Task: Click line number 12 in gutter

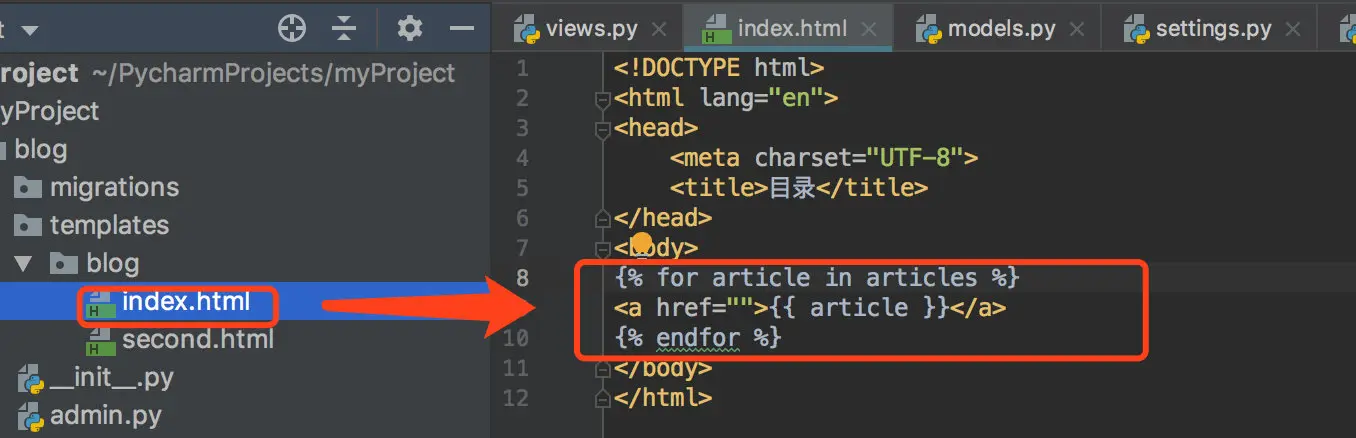Action: 517,397
